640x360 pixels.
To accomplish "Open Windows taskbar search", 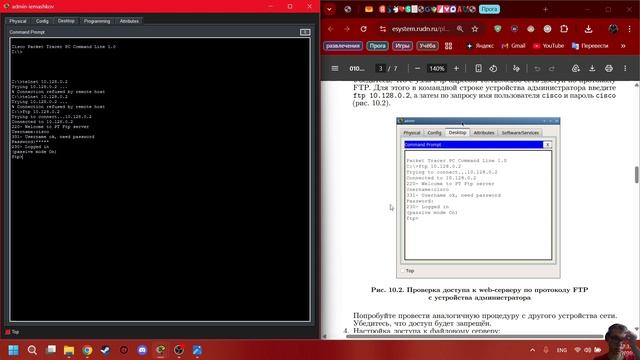I will 32,350.
